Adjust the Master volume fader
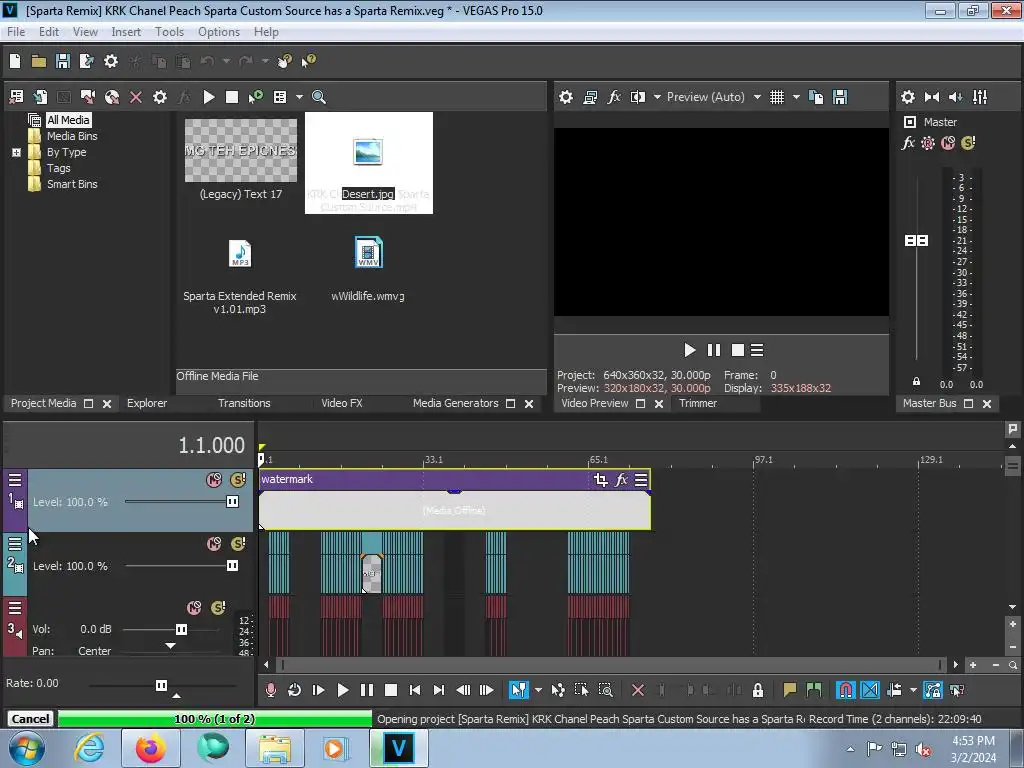The height and width of the screenshot is (768, 1024). click(916, 241)
